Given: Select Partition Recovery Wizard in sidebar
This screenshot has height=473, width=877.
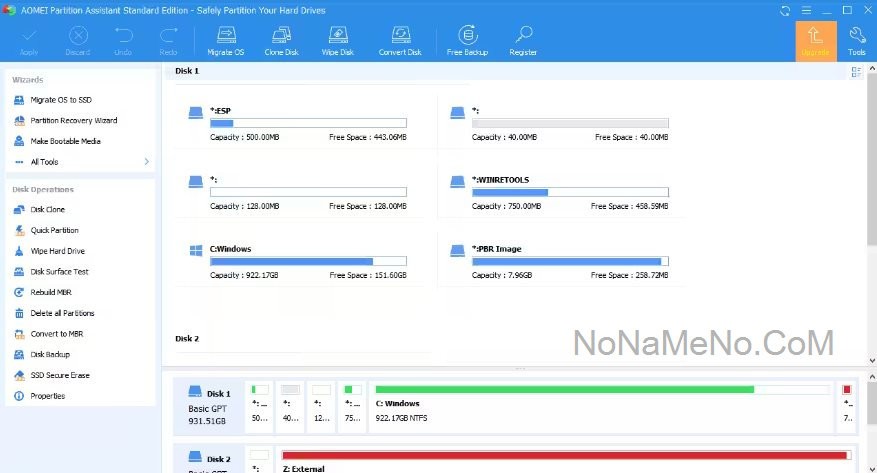Looking at the screenshot, I should [x=73, y=120].
